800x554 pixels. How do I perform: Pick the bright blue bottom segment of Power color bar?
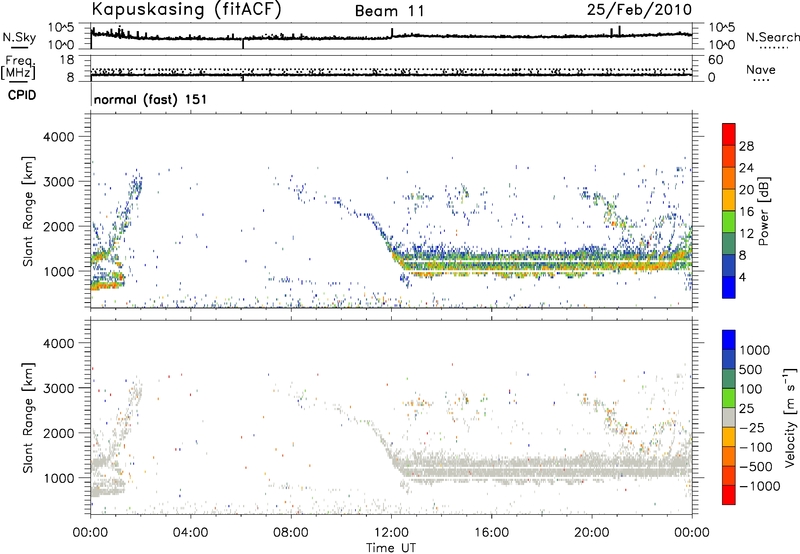pos(729,287)
